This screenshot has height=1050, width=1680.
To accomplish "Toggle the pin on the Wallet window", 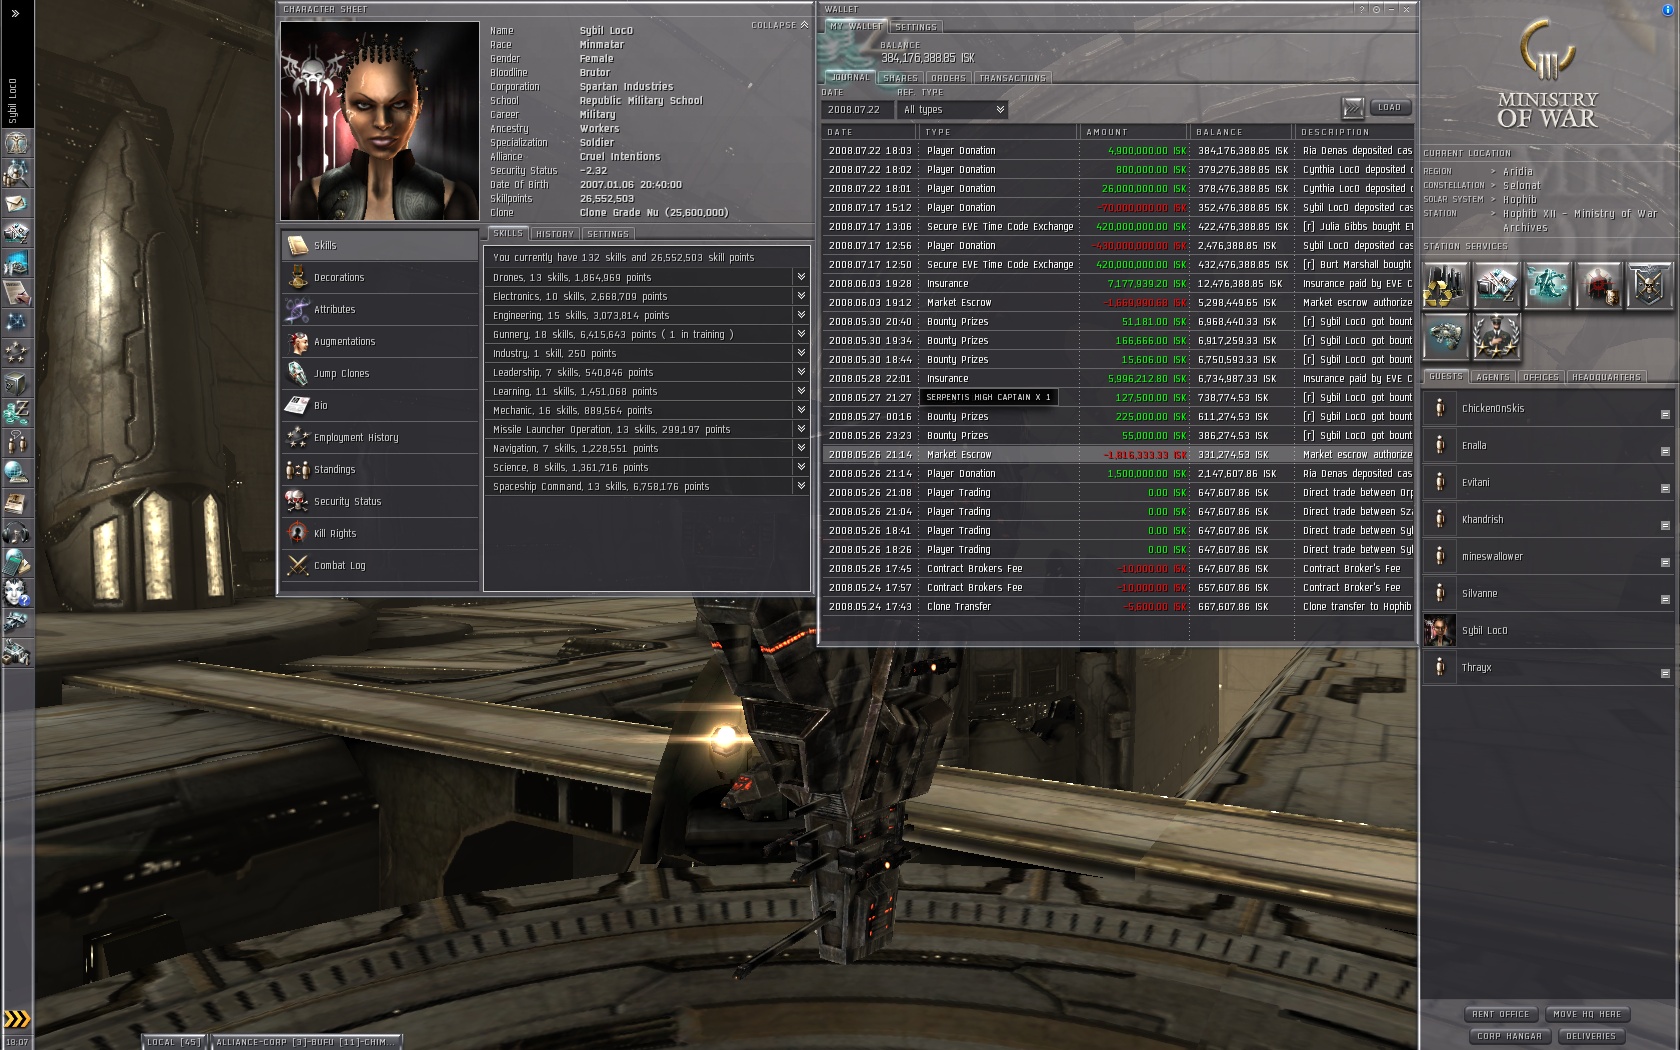I will 1376,9.
